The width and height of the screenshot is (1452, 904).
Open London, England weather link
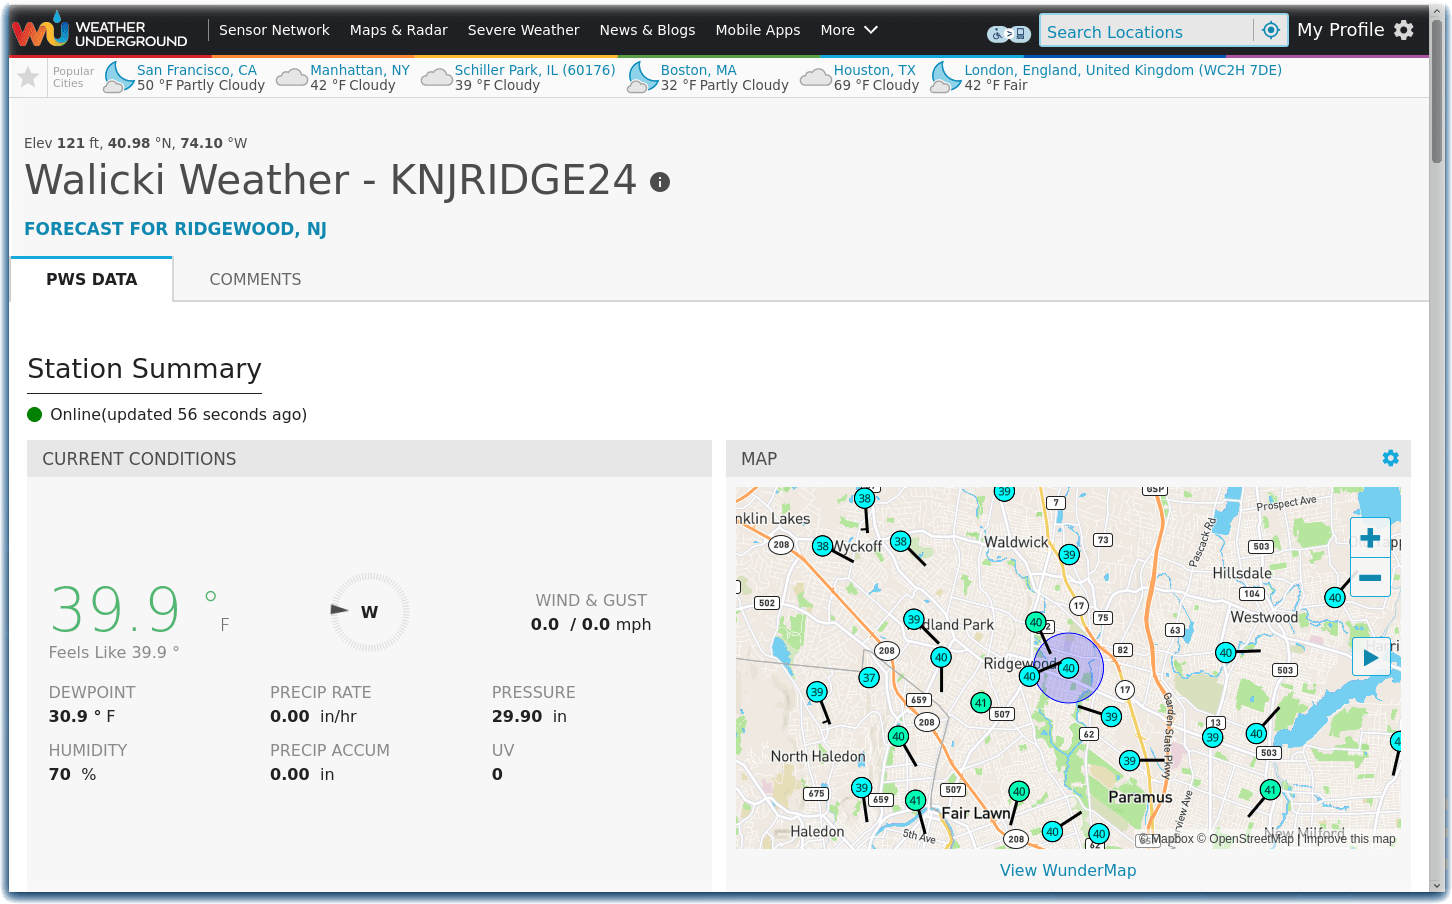(x=1123, y=70)
